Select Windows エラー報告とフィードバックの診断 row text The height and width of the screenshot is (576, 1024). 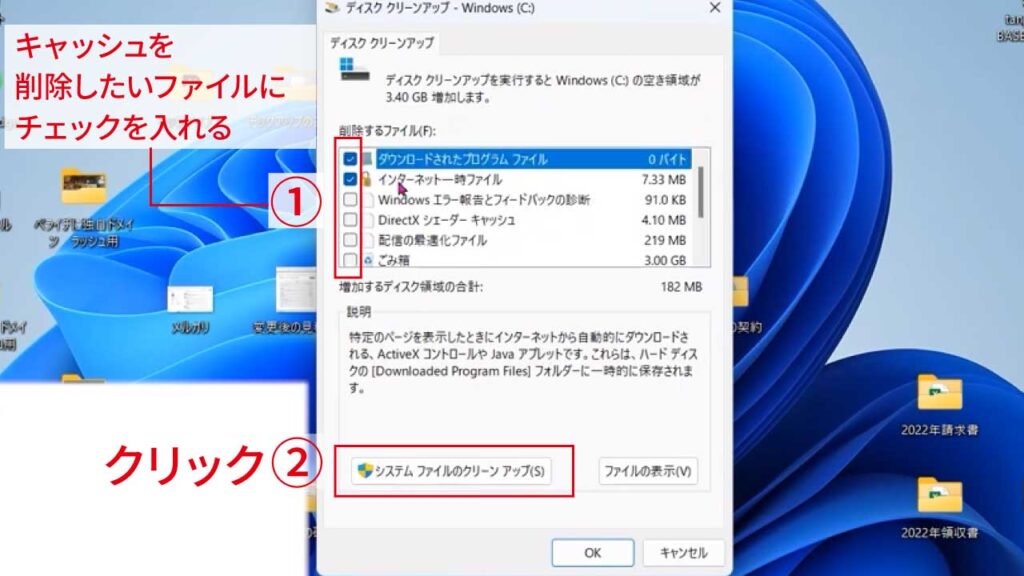tap(483, 200)
